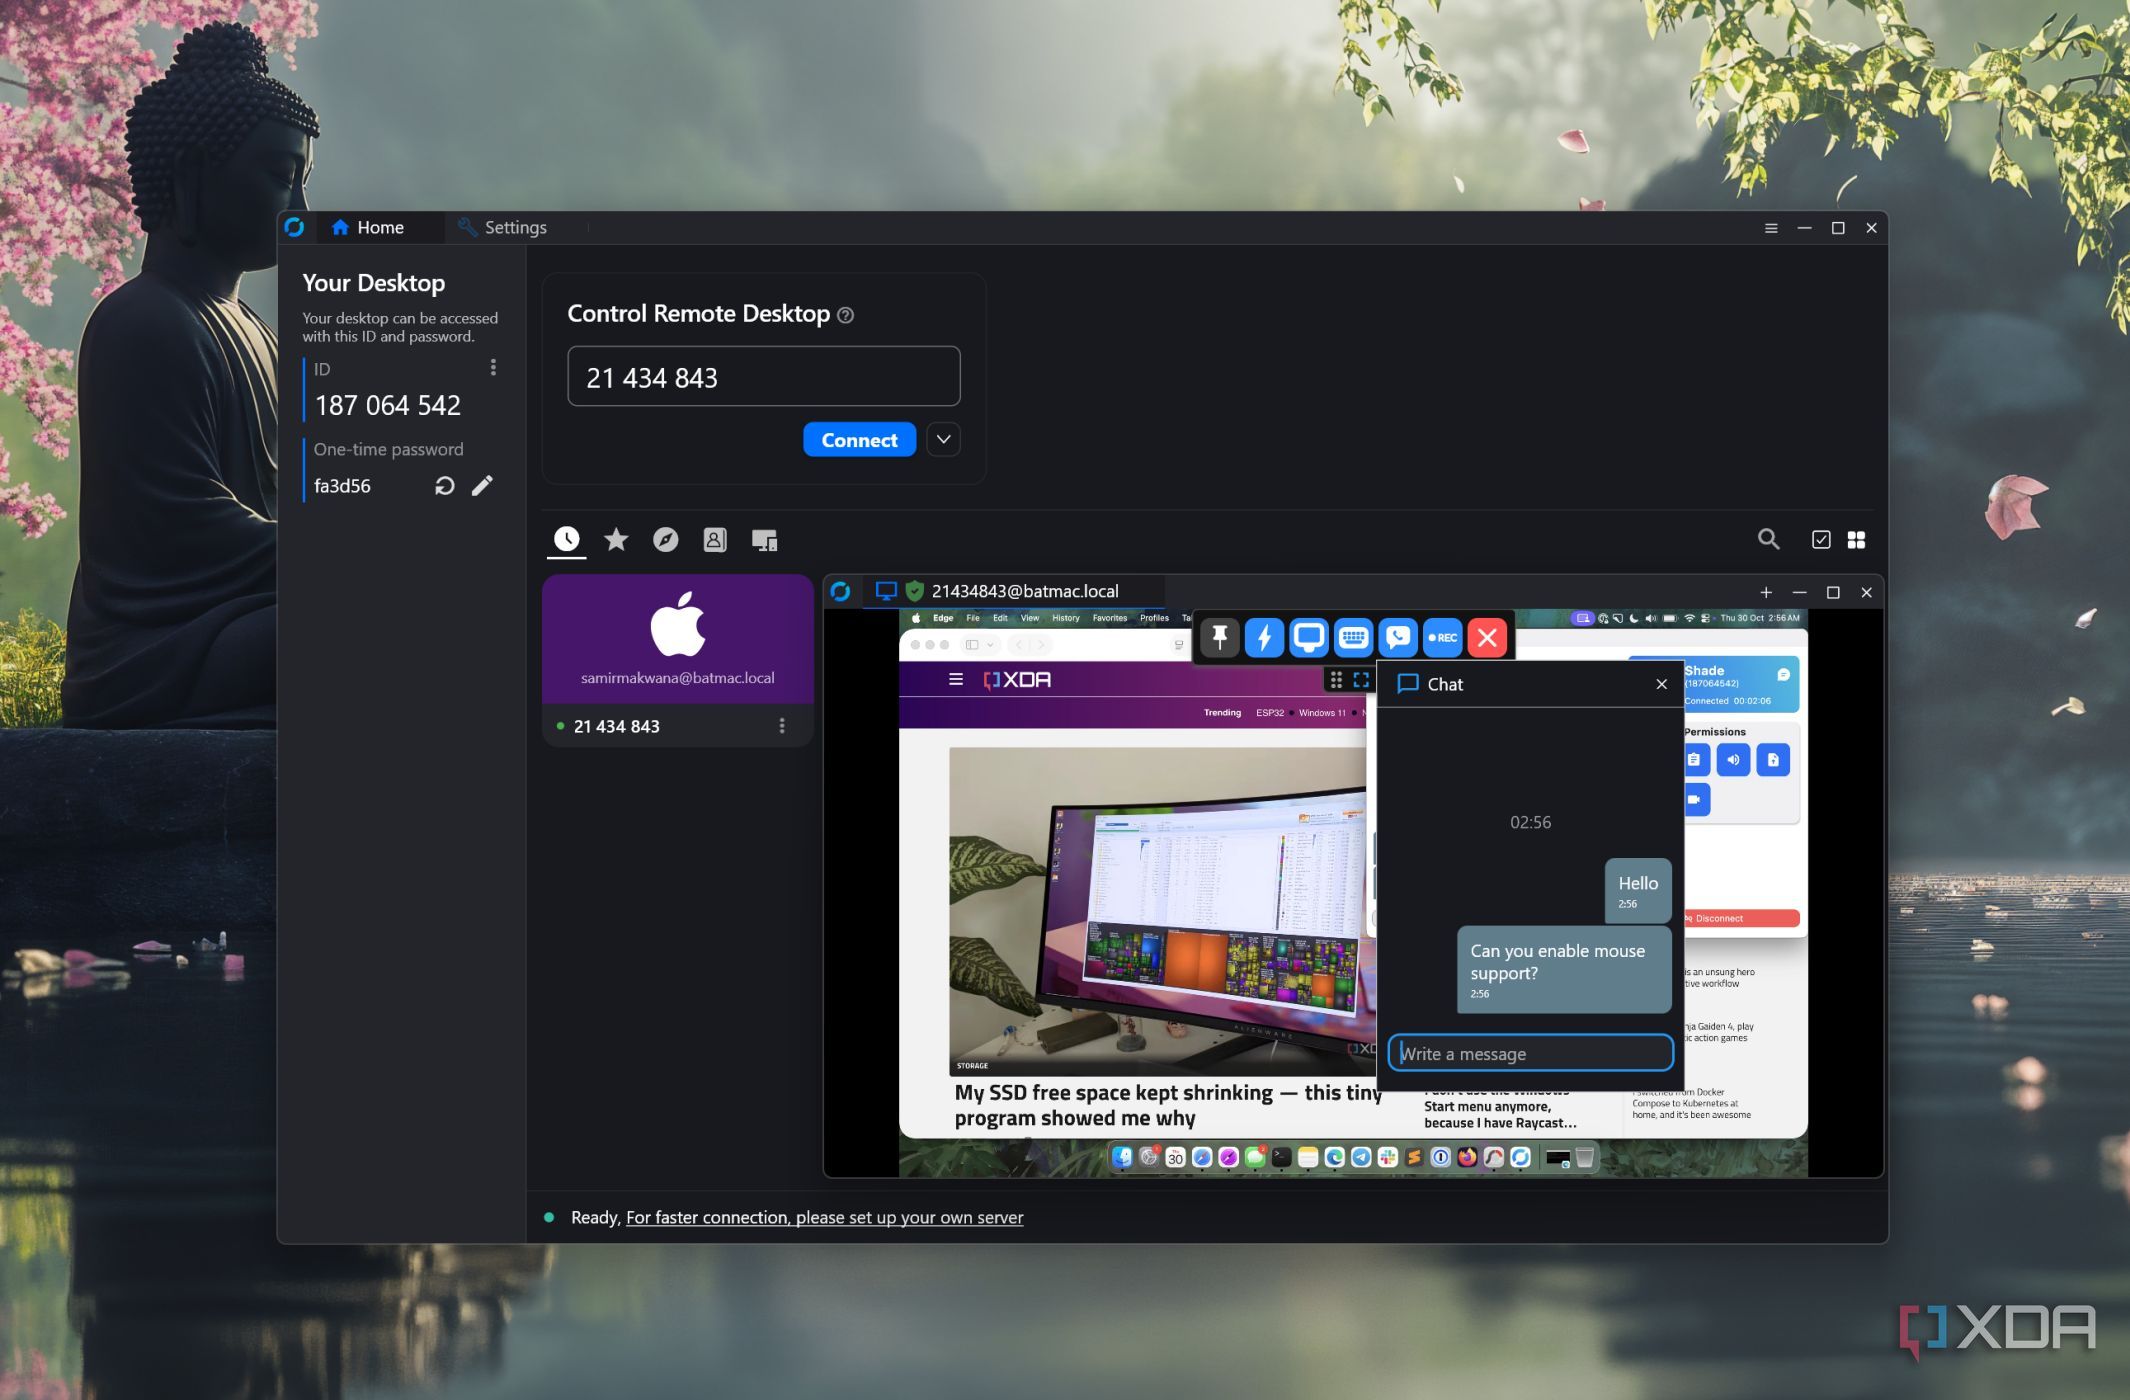Click the keyboard settings icon

[1353, 637]
